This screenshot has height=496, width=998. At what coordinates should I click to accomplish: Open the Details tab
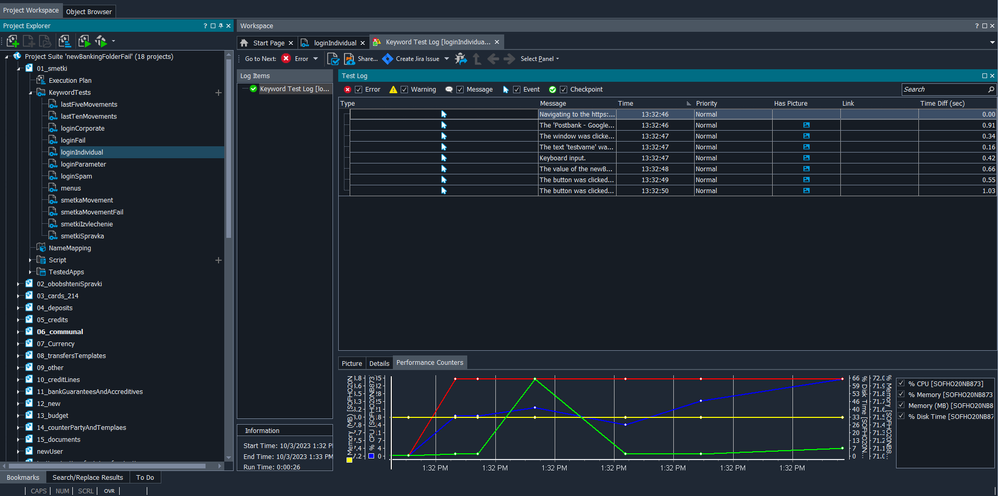(379, 363)
